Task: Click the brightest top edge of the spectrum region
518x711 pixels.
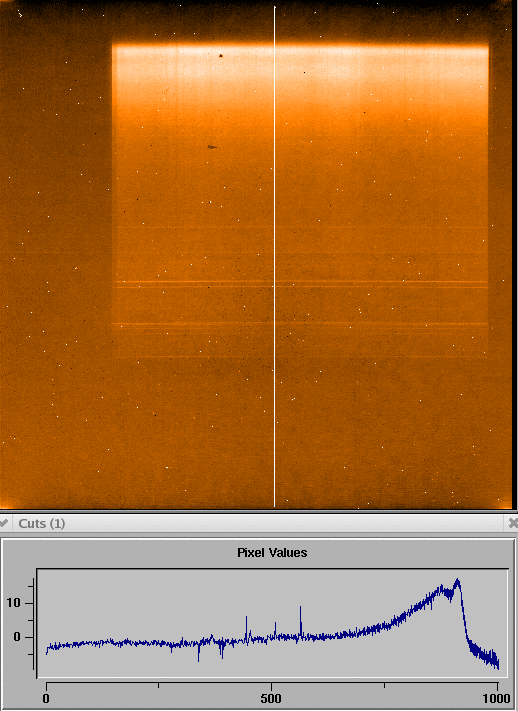Action: tap(300, 46)
